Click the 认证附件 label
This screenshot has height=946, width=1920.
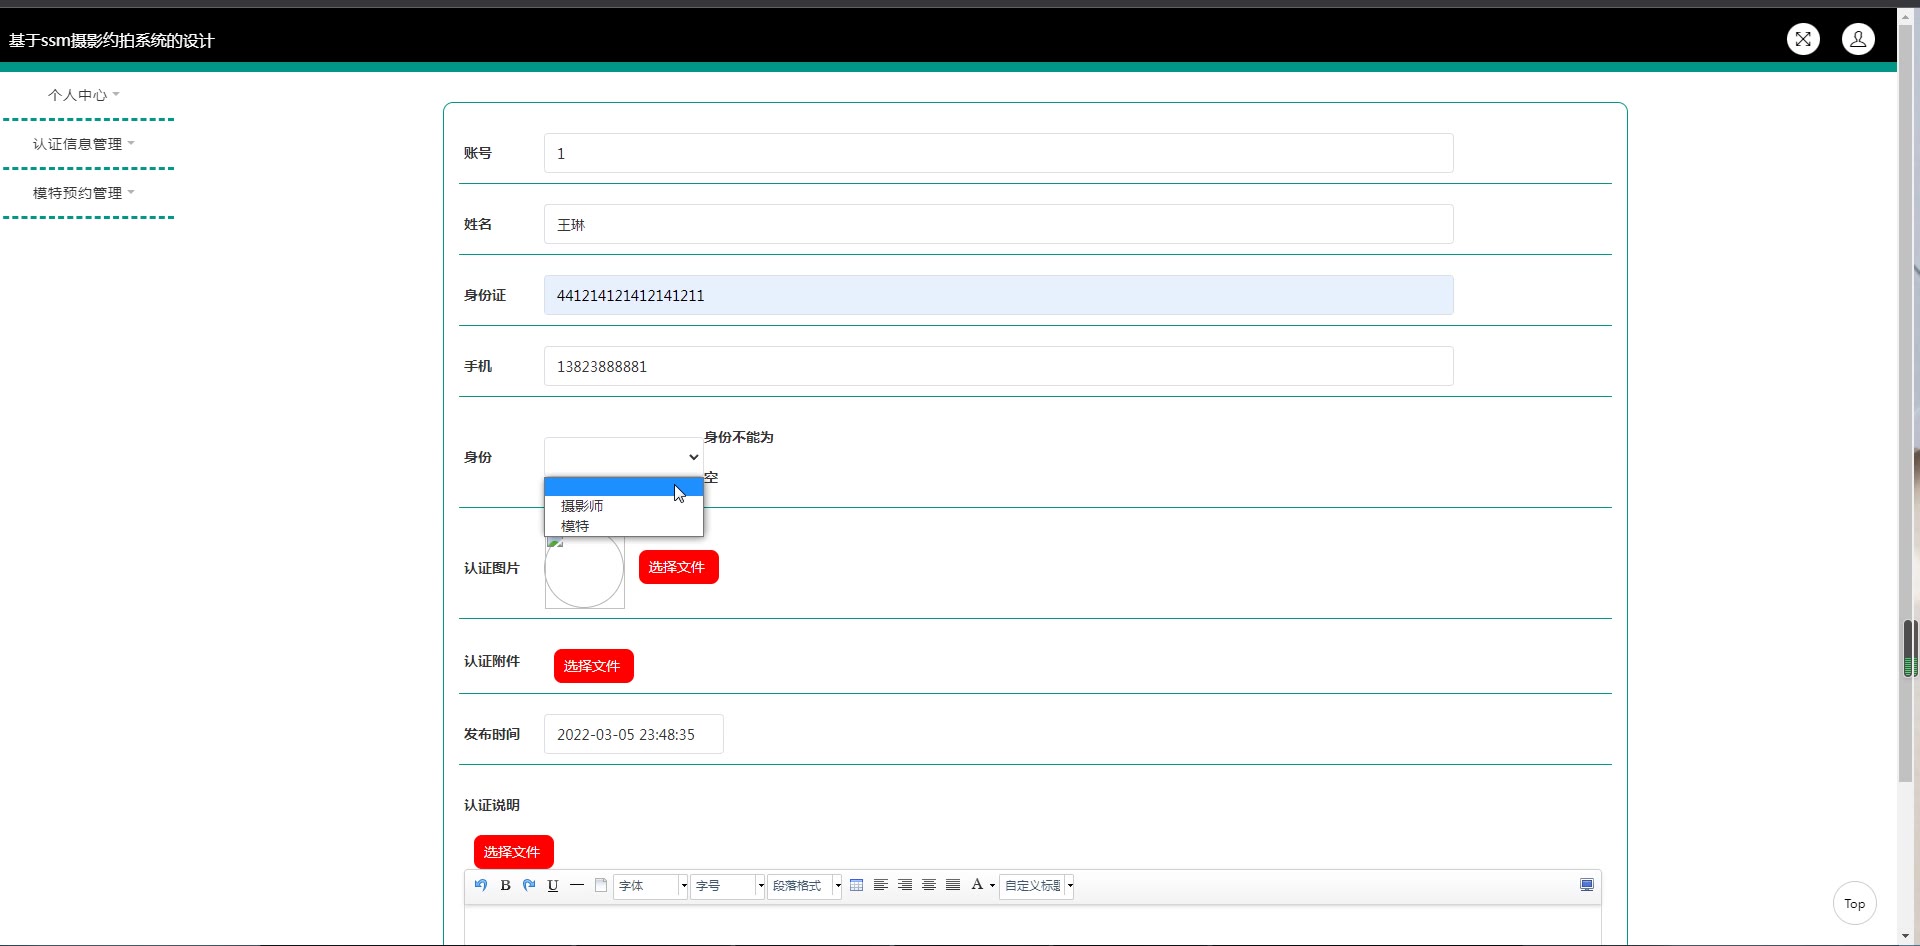click(492, 661)
